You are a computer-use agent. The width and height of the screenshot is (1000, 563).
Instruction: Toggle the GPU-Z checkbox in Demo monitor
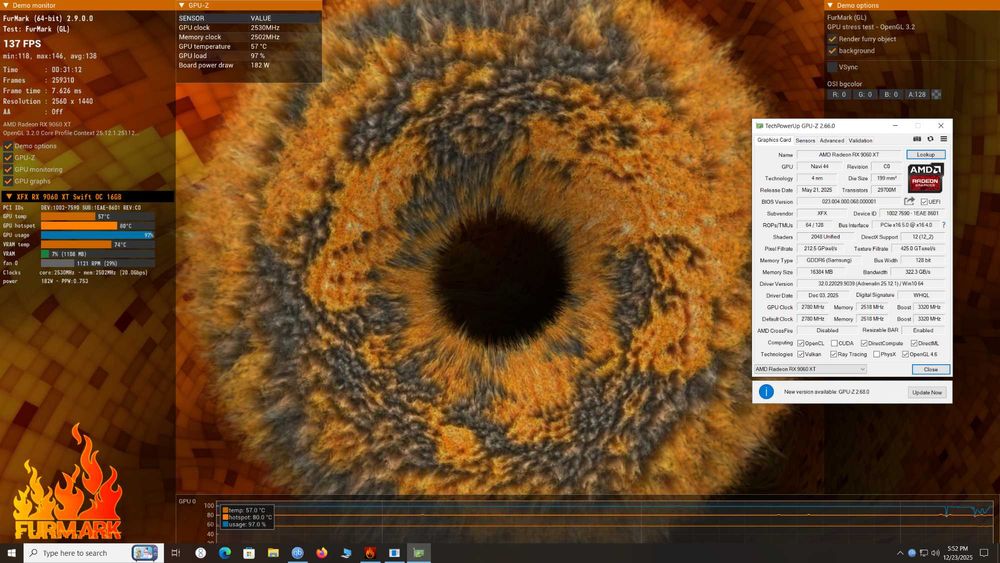8,157
